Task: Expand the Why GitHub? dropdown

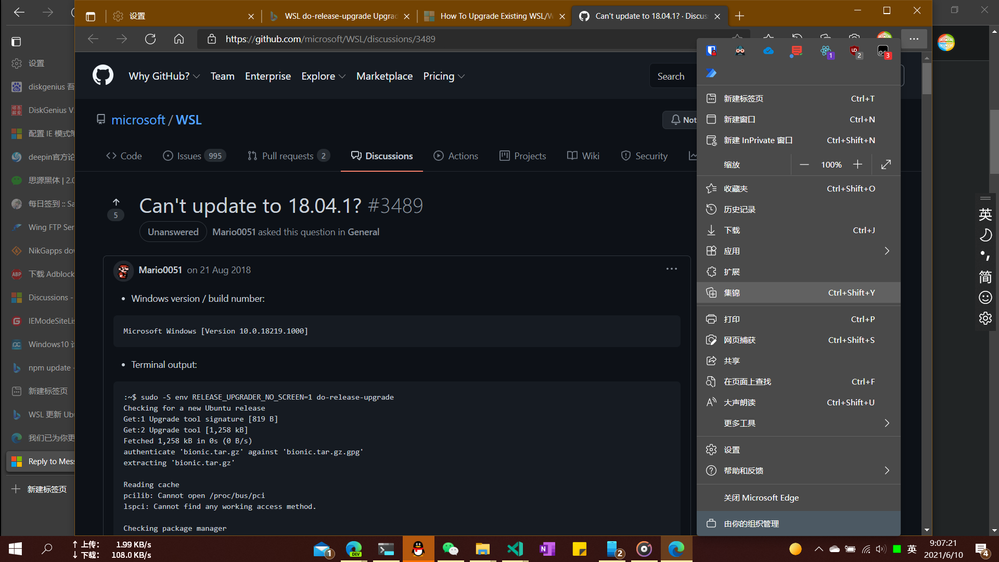Action: (164, 76)
